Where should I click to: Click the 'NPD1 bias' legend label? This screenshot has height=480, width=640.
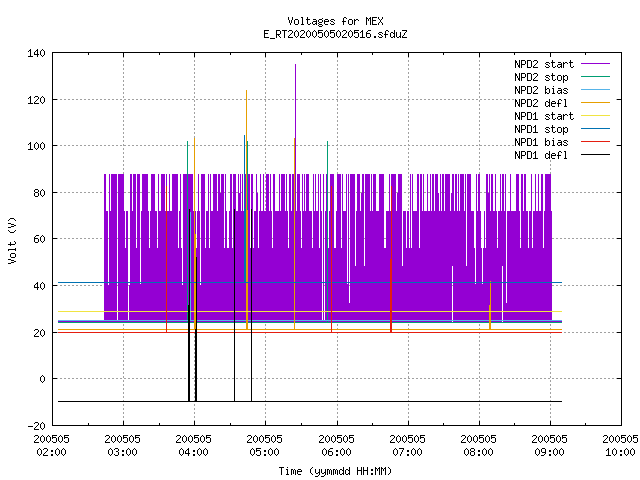point(541,142)
